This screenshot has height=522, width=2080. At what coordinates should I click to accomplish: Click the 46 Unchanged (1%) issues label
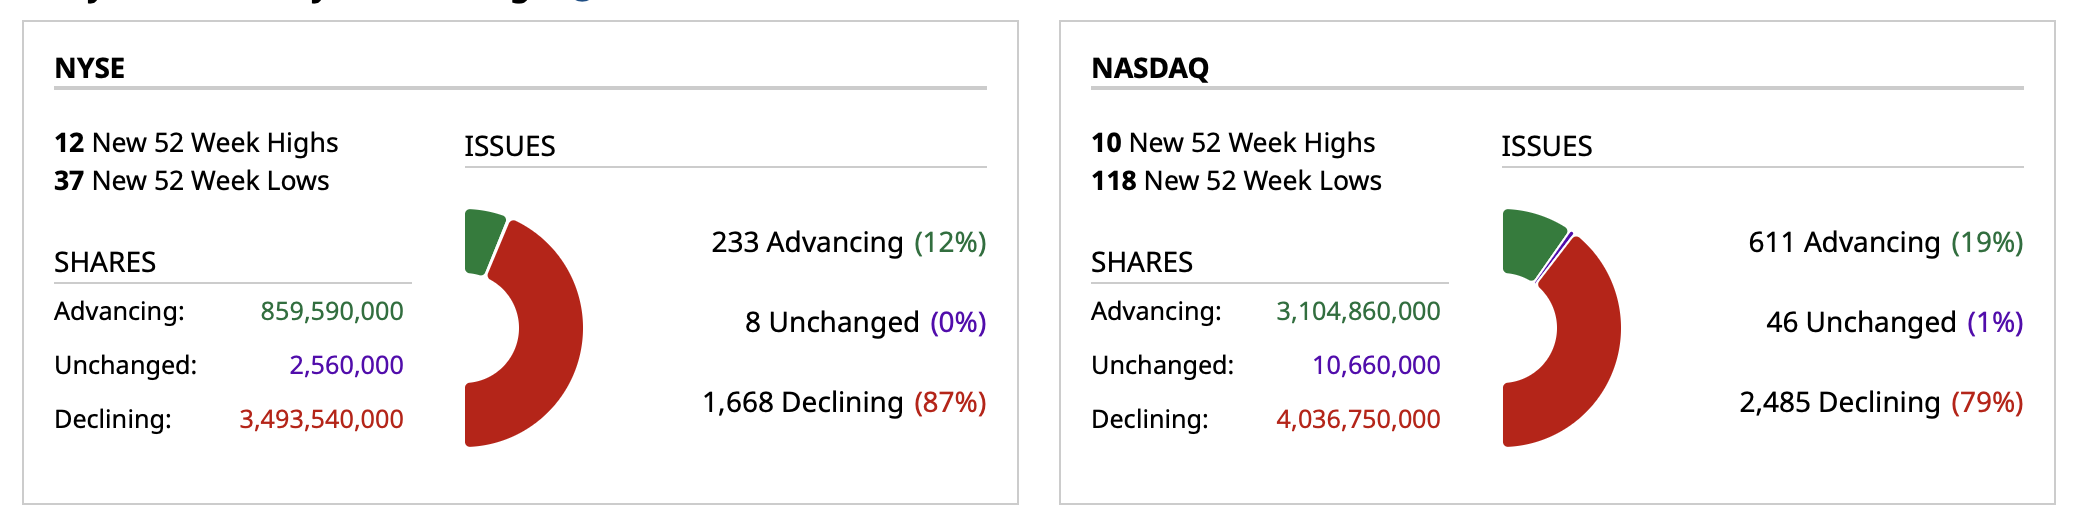pyautogui.click(x=1894, y=322)
